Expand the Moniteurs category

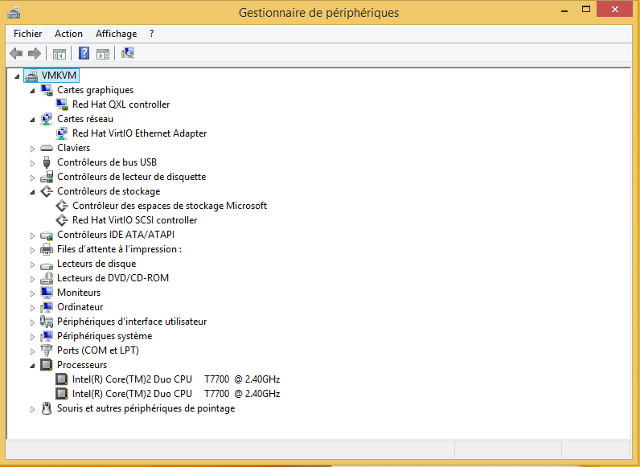[33, 294]
